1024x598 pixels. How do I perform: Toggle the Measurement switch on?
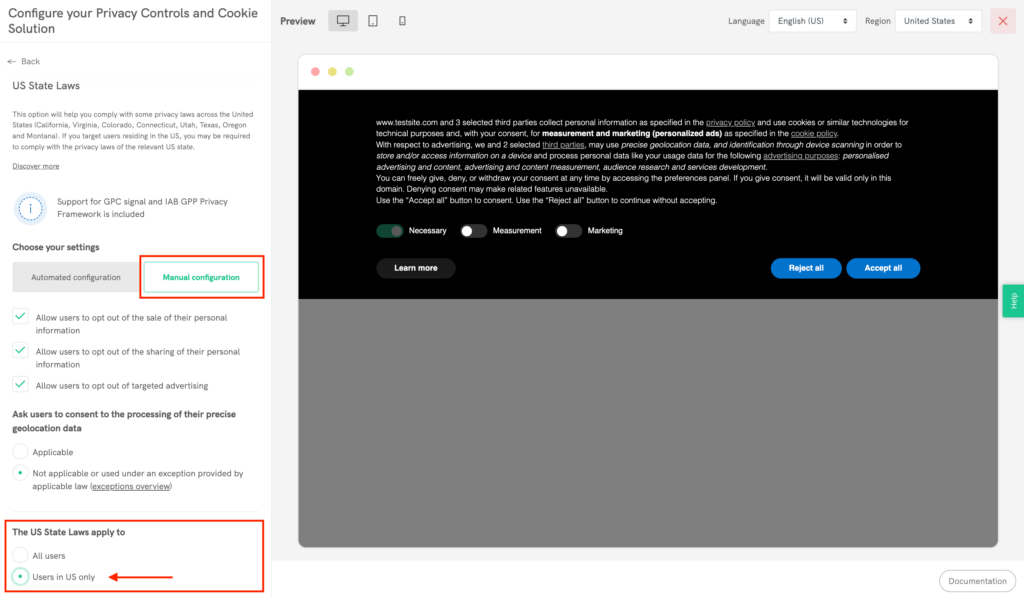coord(473,231)
